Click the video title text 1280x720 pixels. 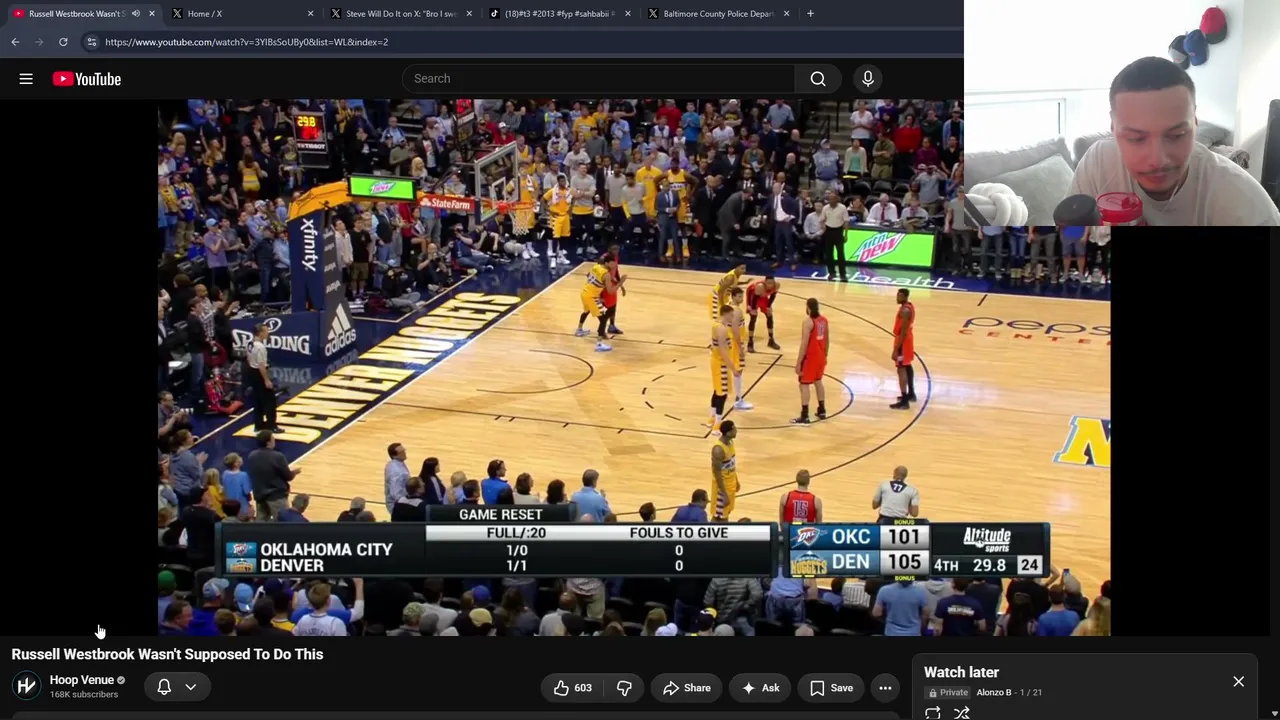(x=167, y=654)
